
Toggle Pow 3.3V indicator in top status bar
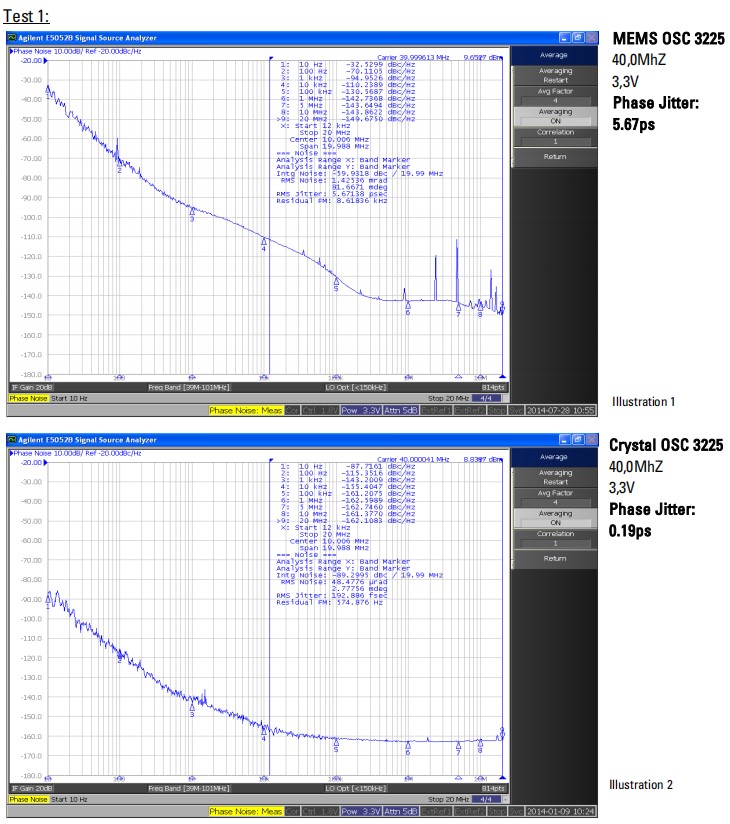pyautogui.click(x=361, y=410)
